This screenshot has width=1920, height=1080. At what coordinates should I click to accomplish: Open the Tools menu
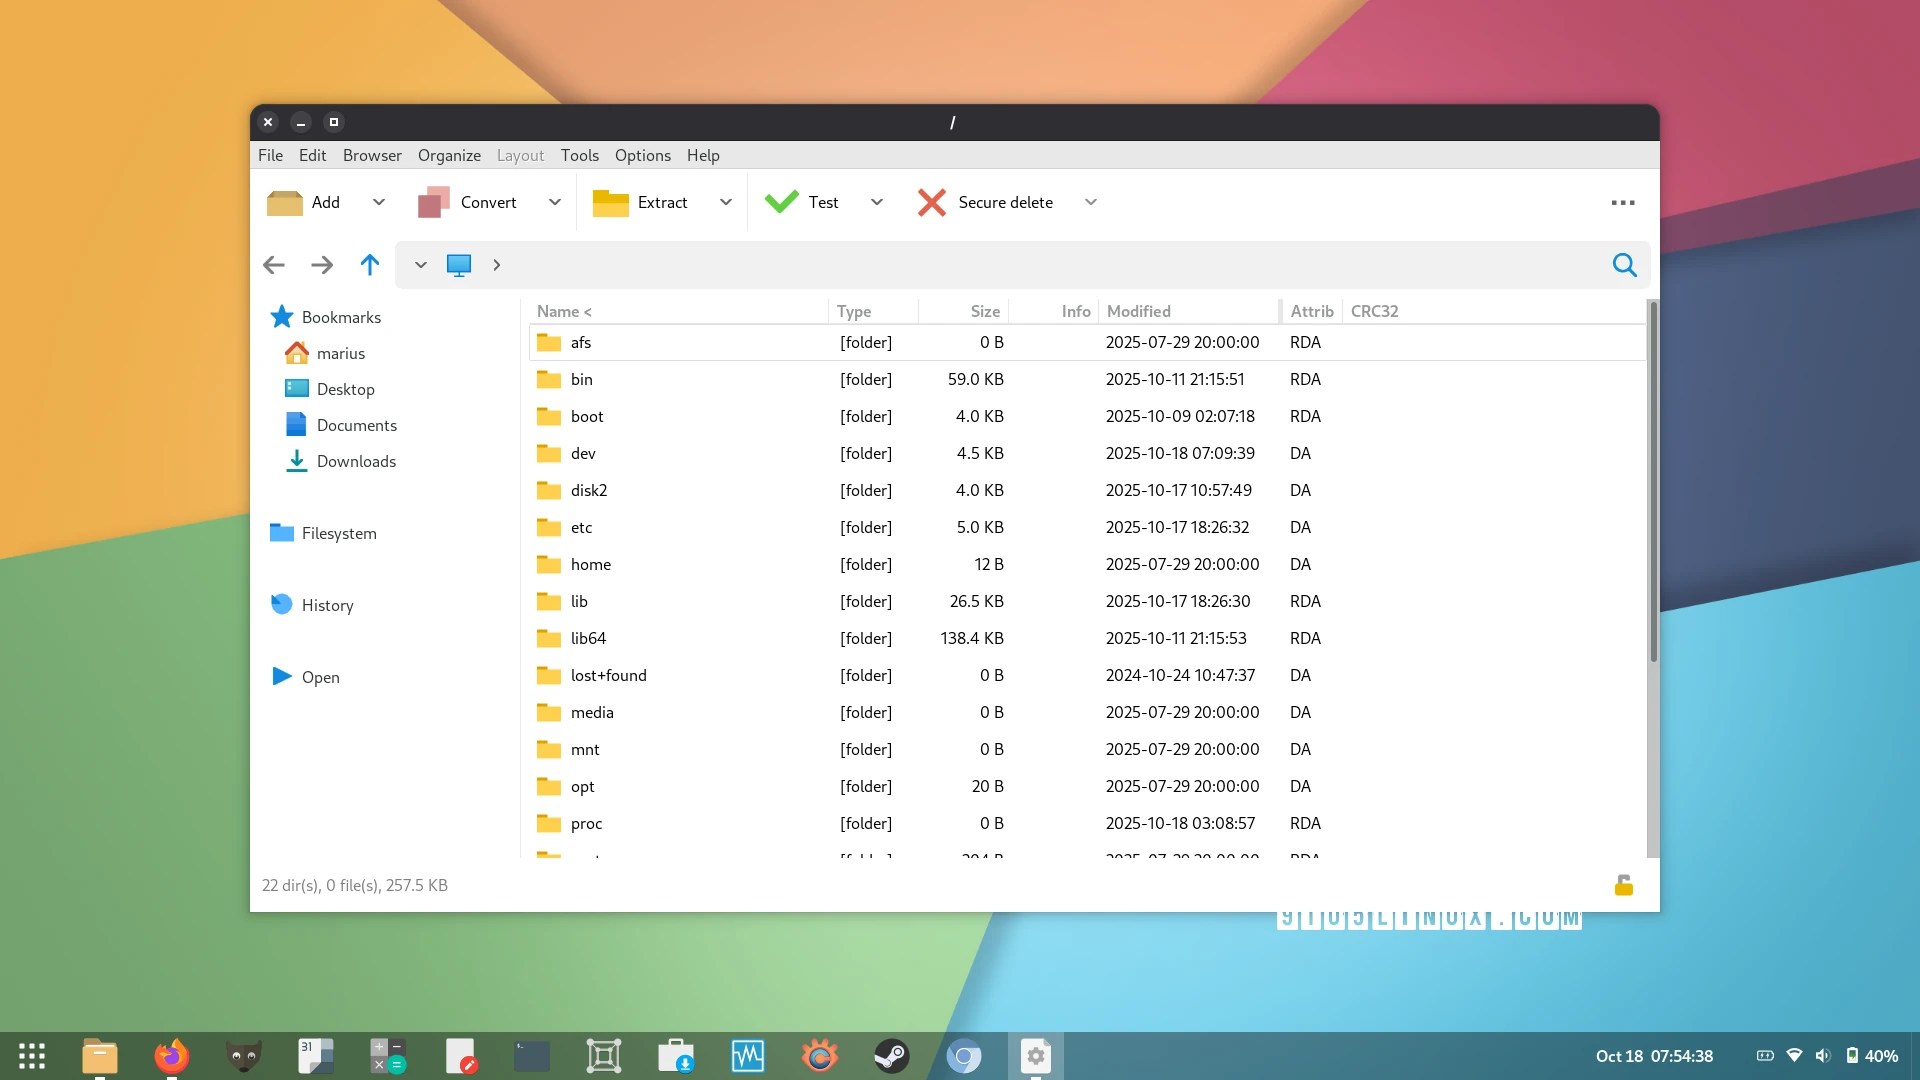[579, 155]
